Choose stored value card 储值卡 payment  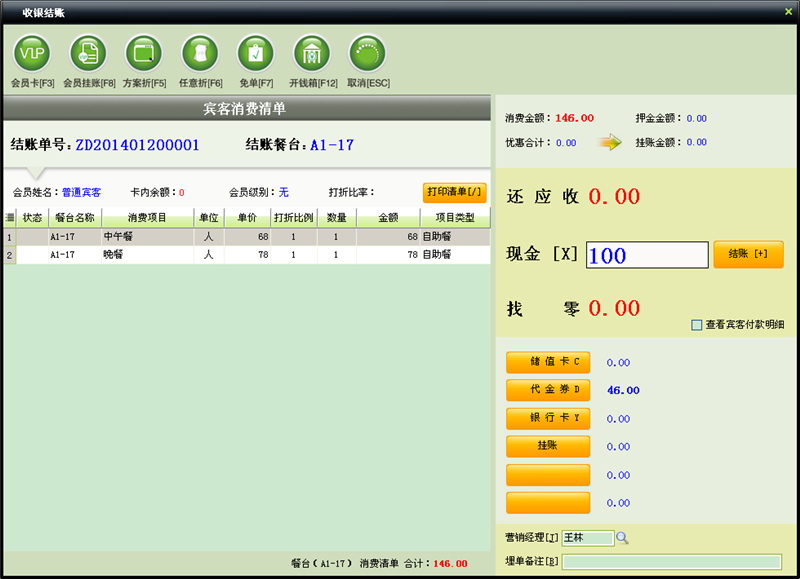point(548,362)
